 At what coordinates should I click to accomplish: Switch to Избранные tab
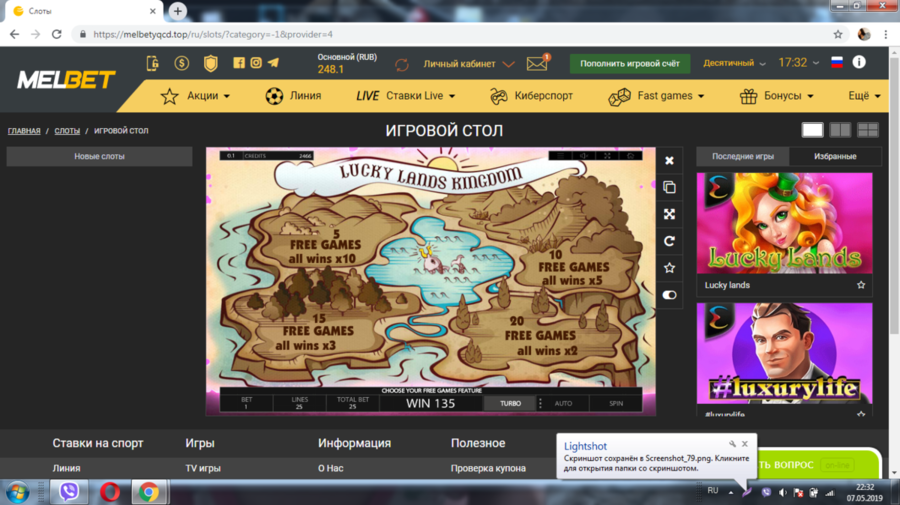835,156
